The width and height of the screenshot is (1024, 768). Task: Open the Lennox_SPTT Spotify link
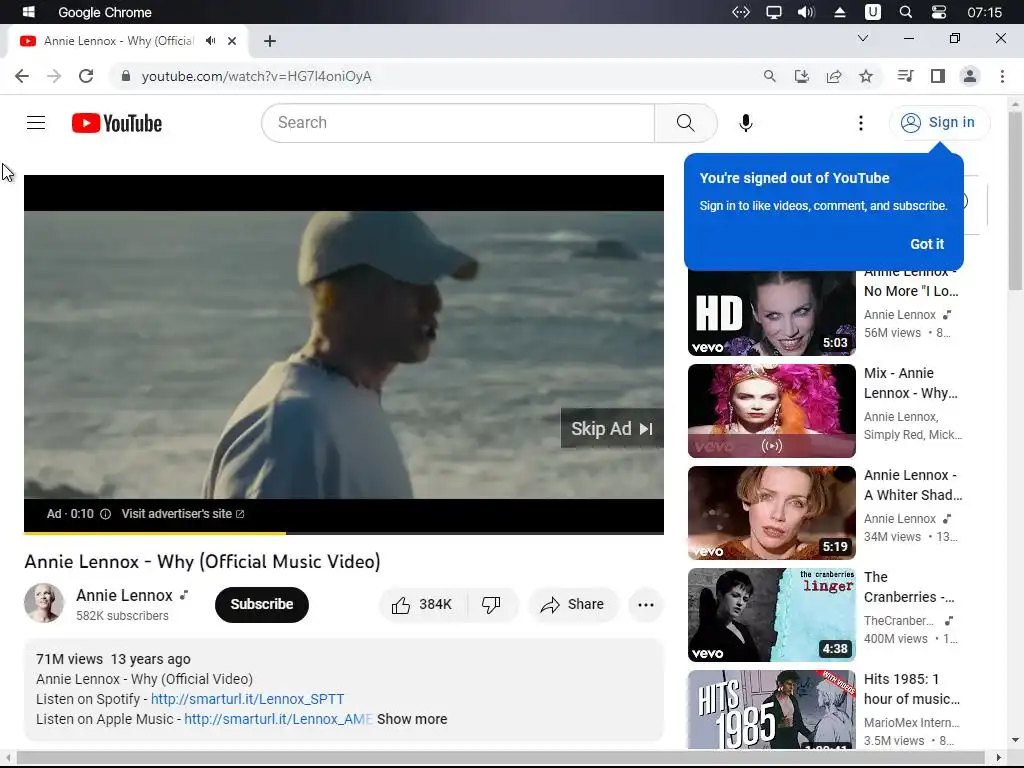[x=248, y=699]
